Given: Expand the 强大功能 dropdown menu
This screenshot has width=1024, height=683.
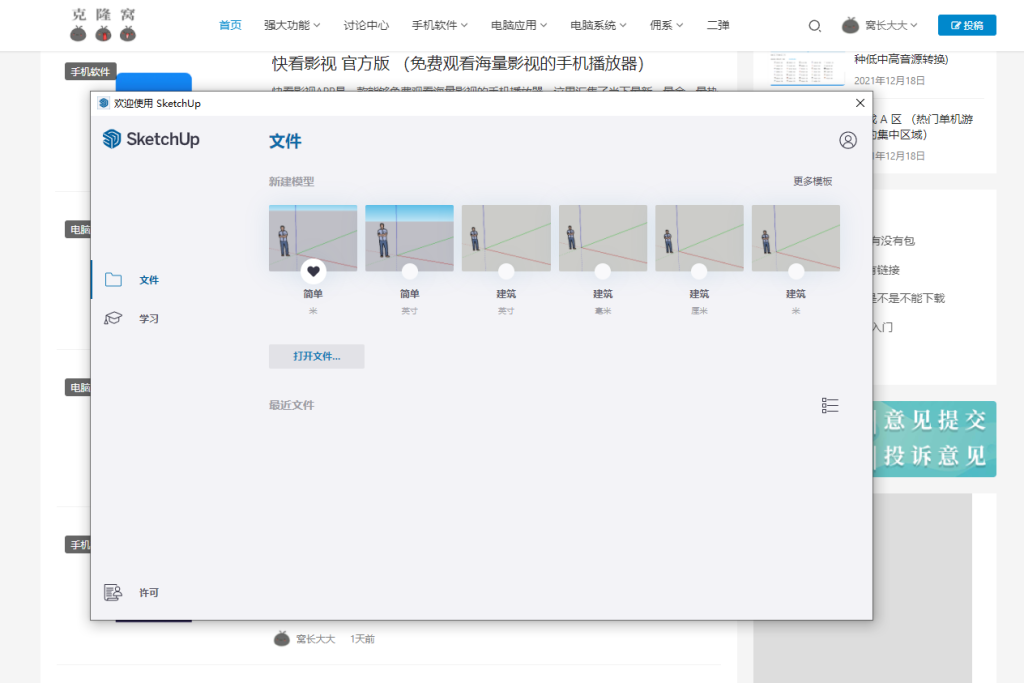Looking at the screenshot, I should [292, 25].
